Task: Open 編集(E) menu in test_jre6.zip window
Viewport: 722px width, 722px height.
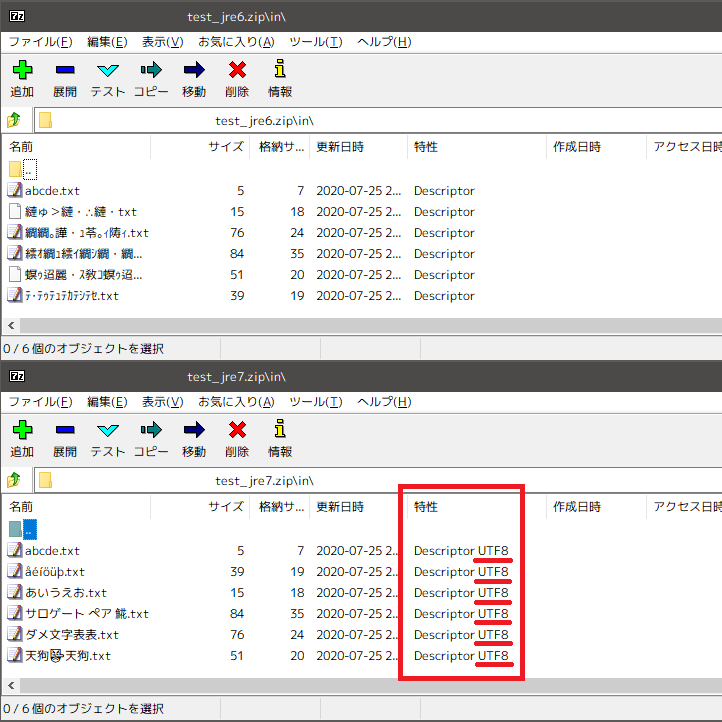Action: [107, 42]
